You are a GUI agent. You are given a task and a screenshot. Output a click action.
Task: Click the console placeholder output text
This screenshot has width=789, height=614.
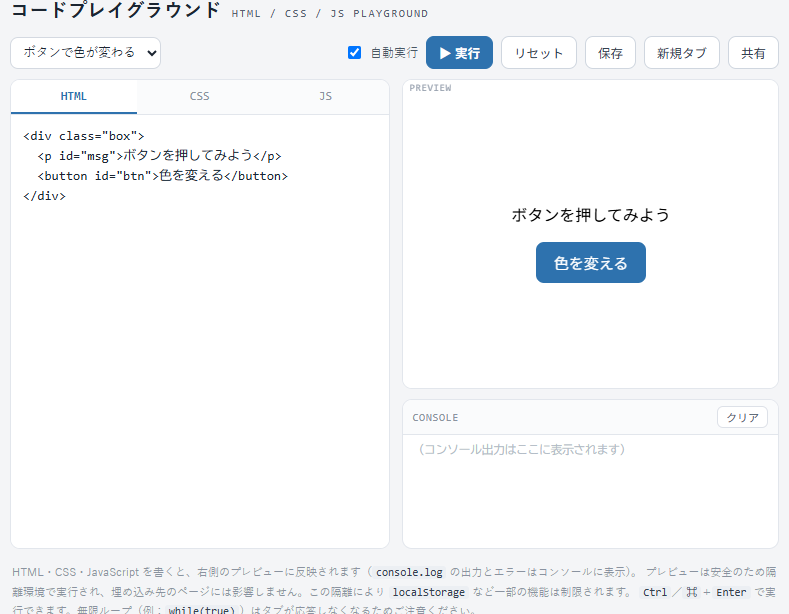[x=522, y=449]
